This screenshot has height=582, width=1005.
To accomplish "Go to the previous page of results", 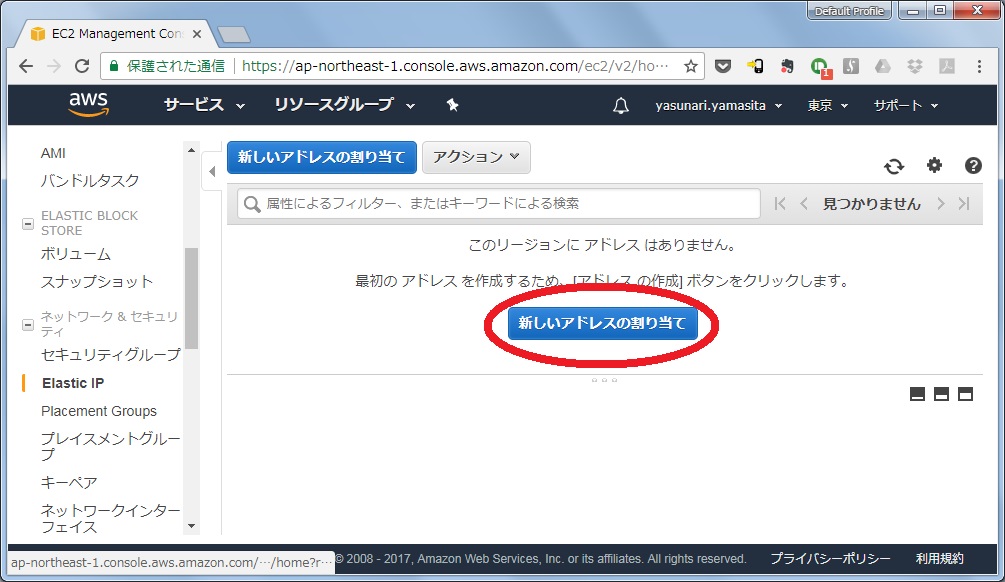I will [804, 204].
